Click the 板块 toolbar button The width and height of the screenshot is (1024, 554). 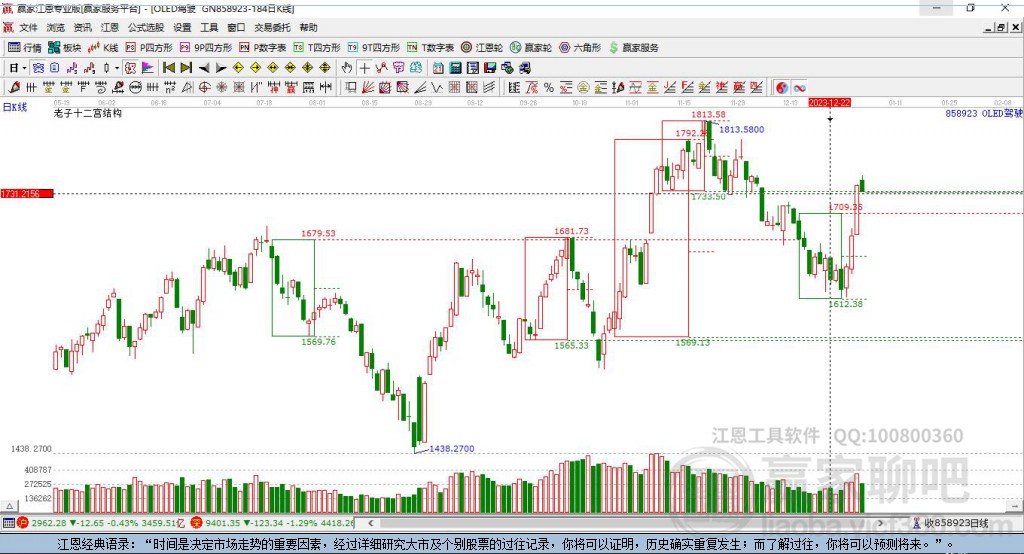(65, 48)
